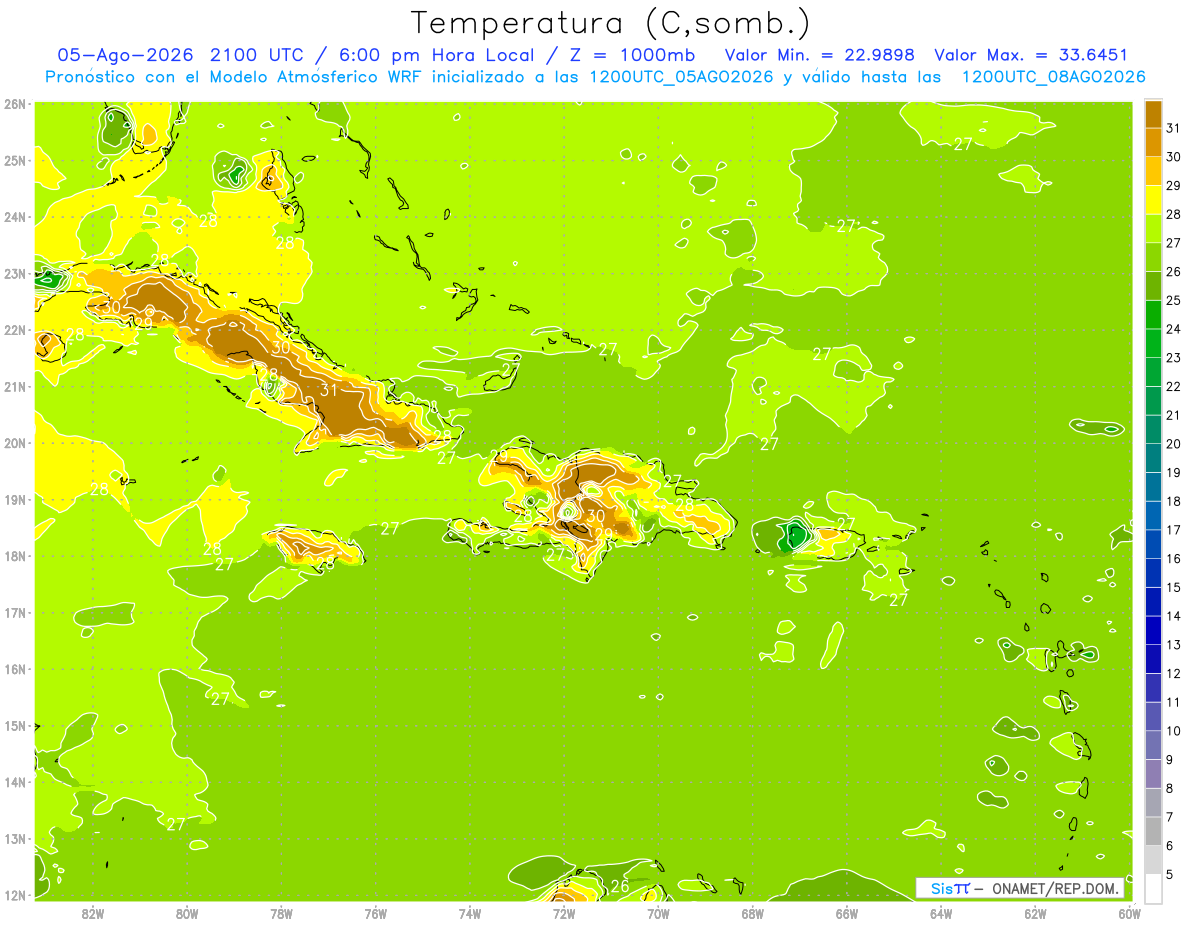Screen dimensions: 1200x927
Task: Click the colorbar label '13'
Action: (x=1173, y=645)
